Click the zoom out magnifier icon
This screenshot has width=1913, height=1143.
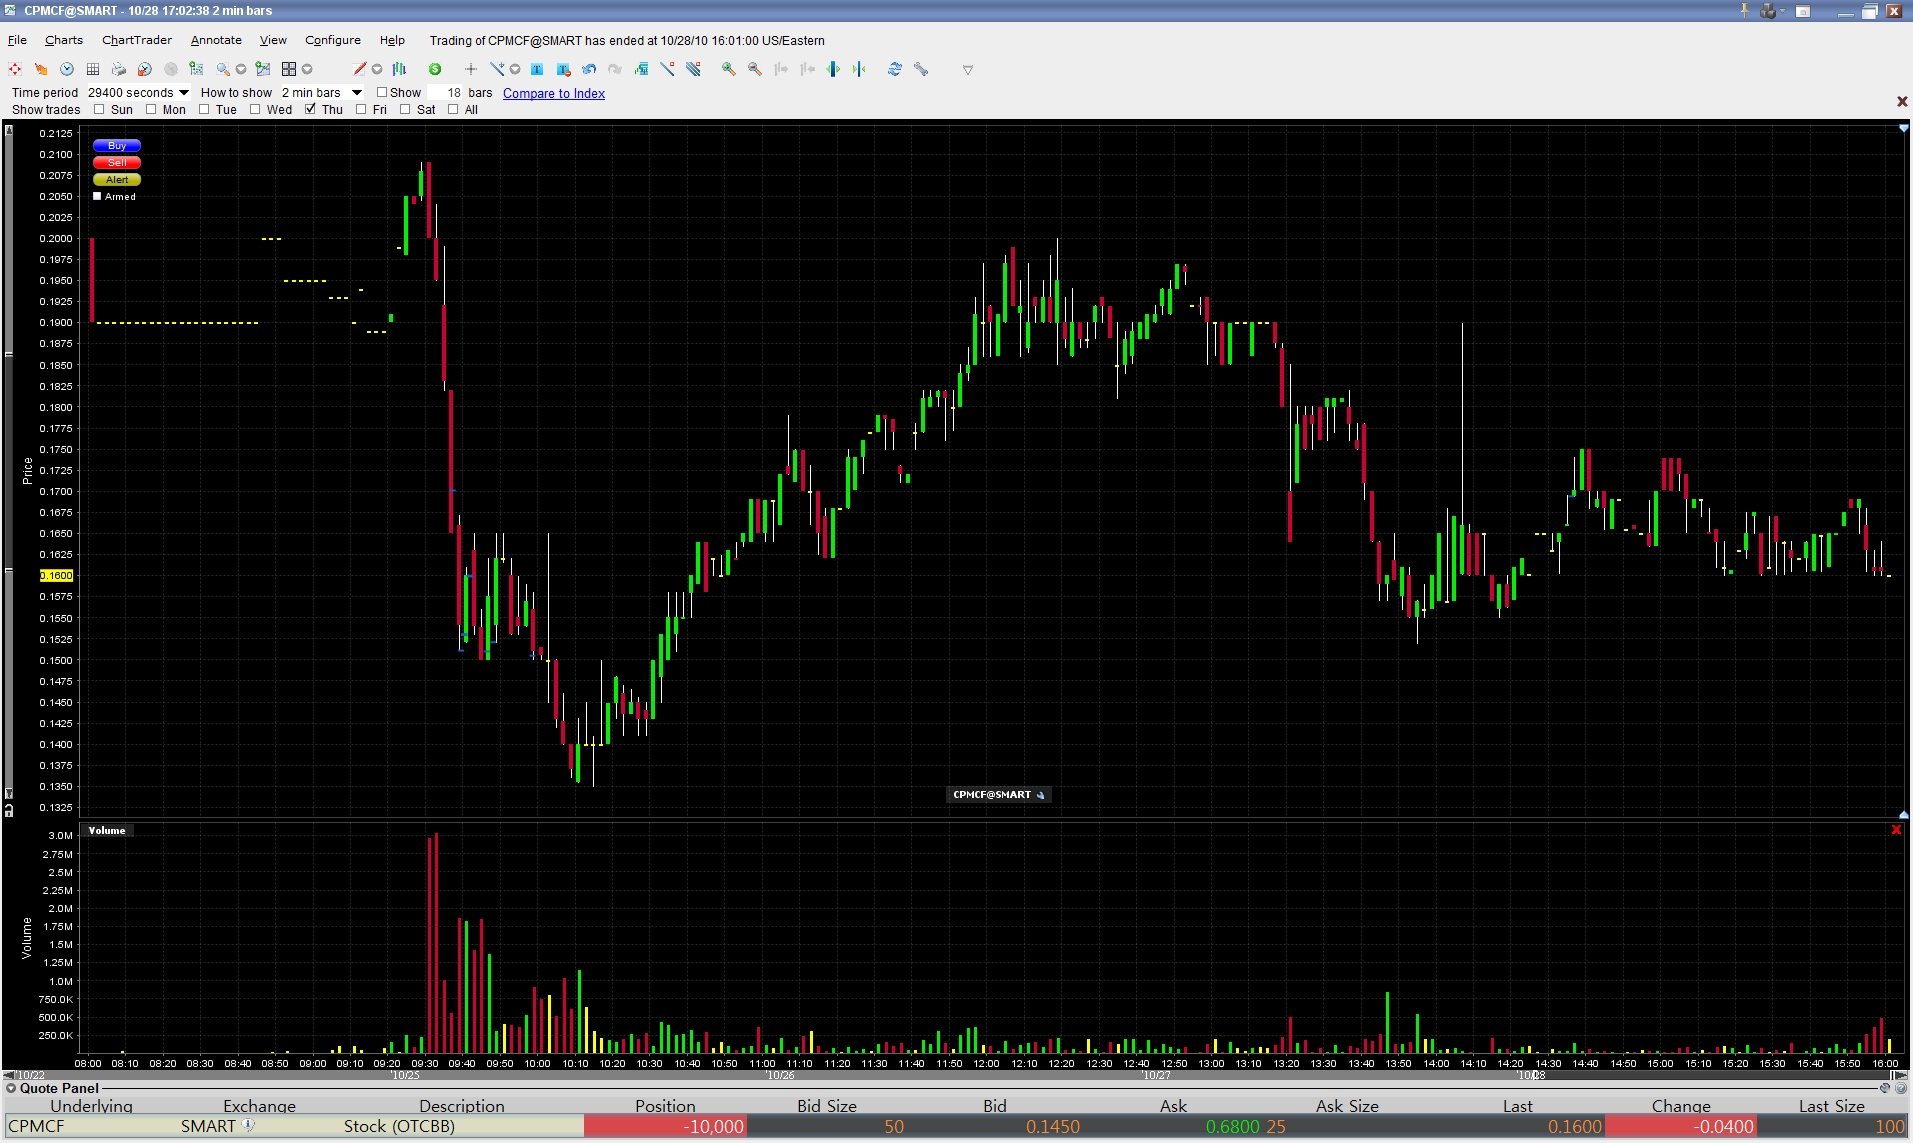[754, 69]
